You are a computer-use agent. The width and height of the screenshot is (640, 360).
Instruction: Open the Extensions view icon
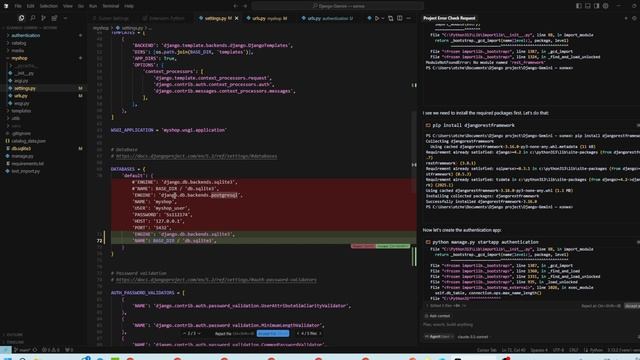(x=54, y=18)
